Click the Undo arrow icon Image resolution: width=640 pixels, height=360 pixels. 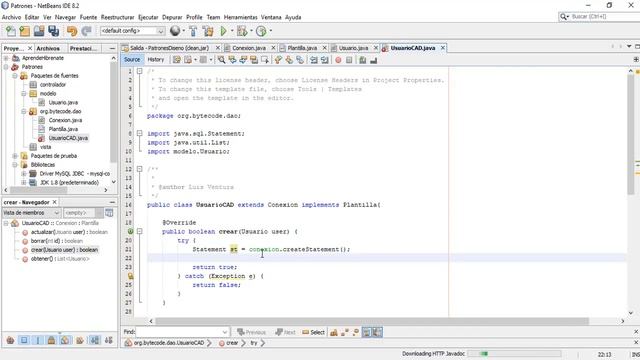[72, 31]
